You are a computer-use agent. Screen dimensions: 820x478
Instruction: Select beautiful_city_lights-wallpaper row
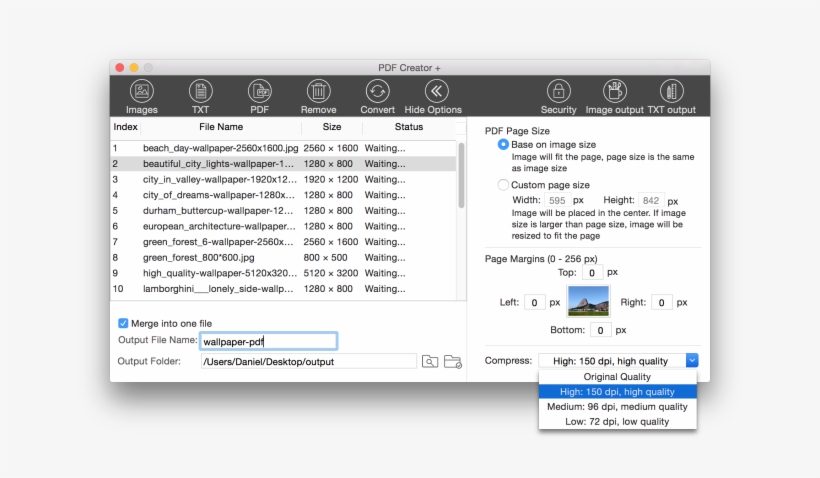click(x=283, y=164)
